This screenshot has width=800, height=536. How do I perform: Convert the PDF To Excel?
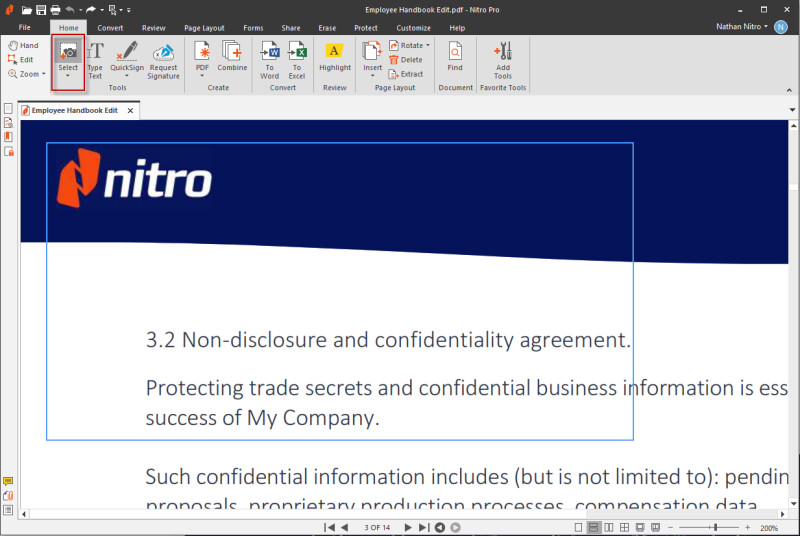(297, 59)
